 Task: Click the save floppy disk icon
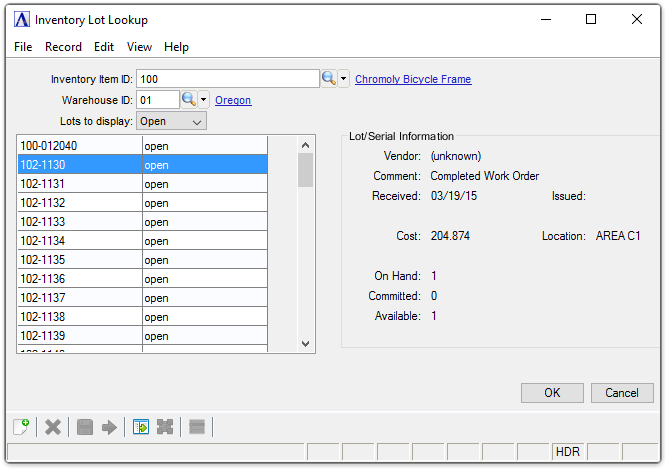85,427
